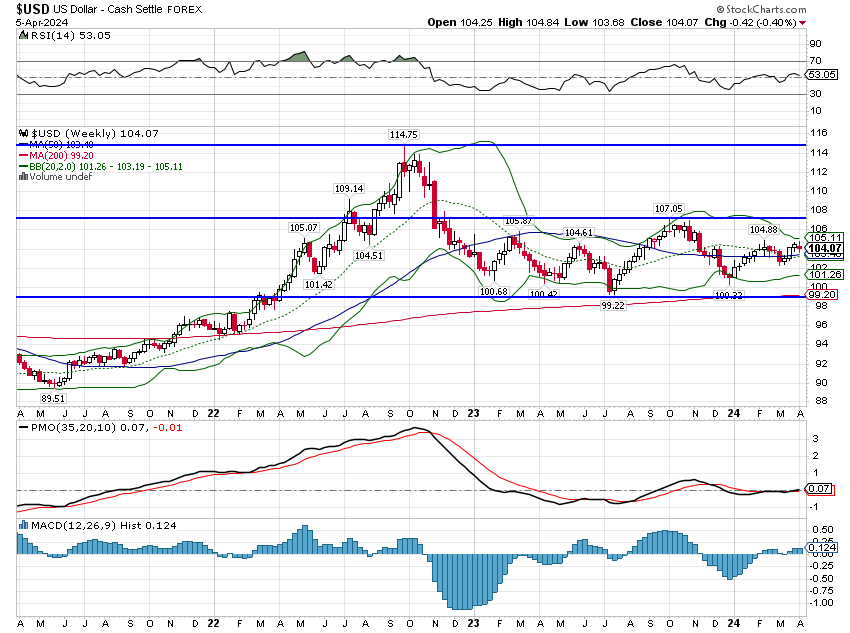Click the 0.124 MACD histogram value tag
Viewport: 850px width, 633px height.
pyautogui.click(x=822, y=547)
